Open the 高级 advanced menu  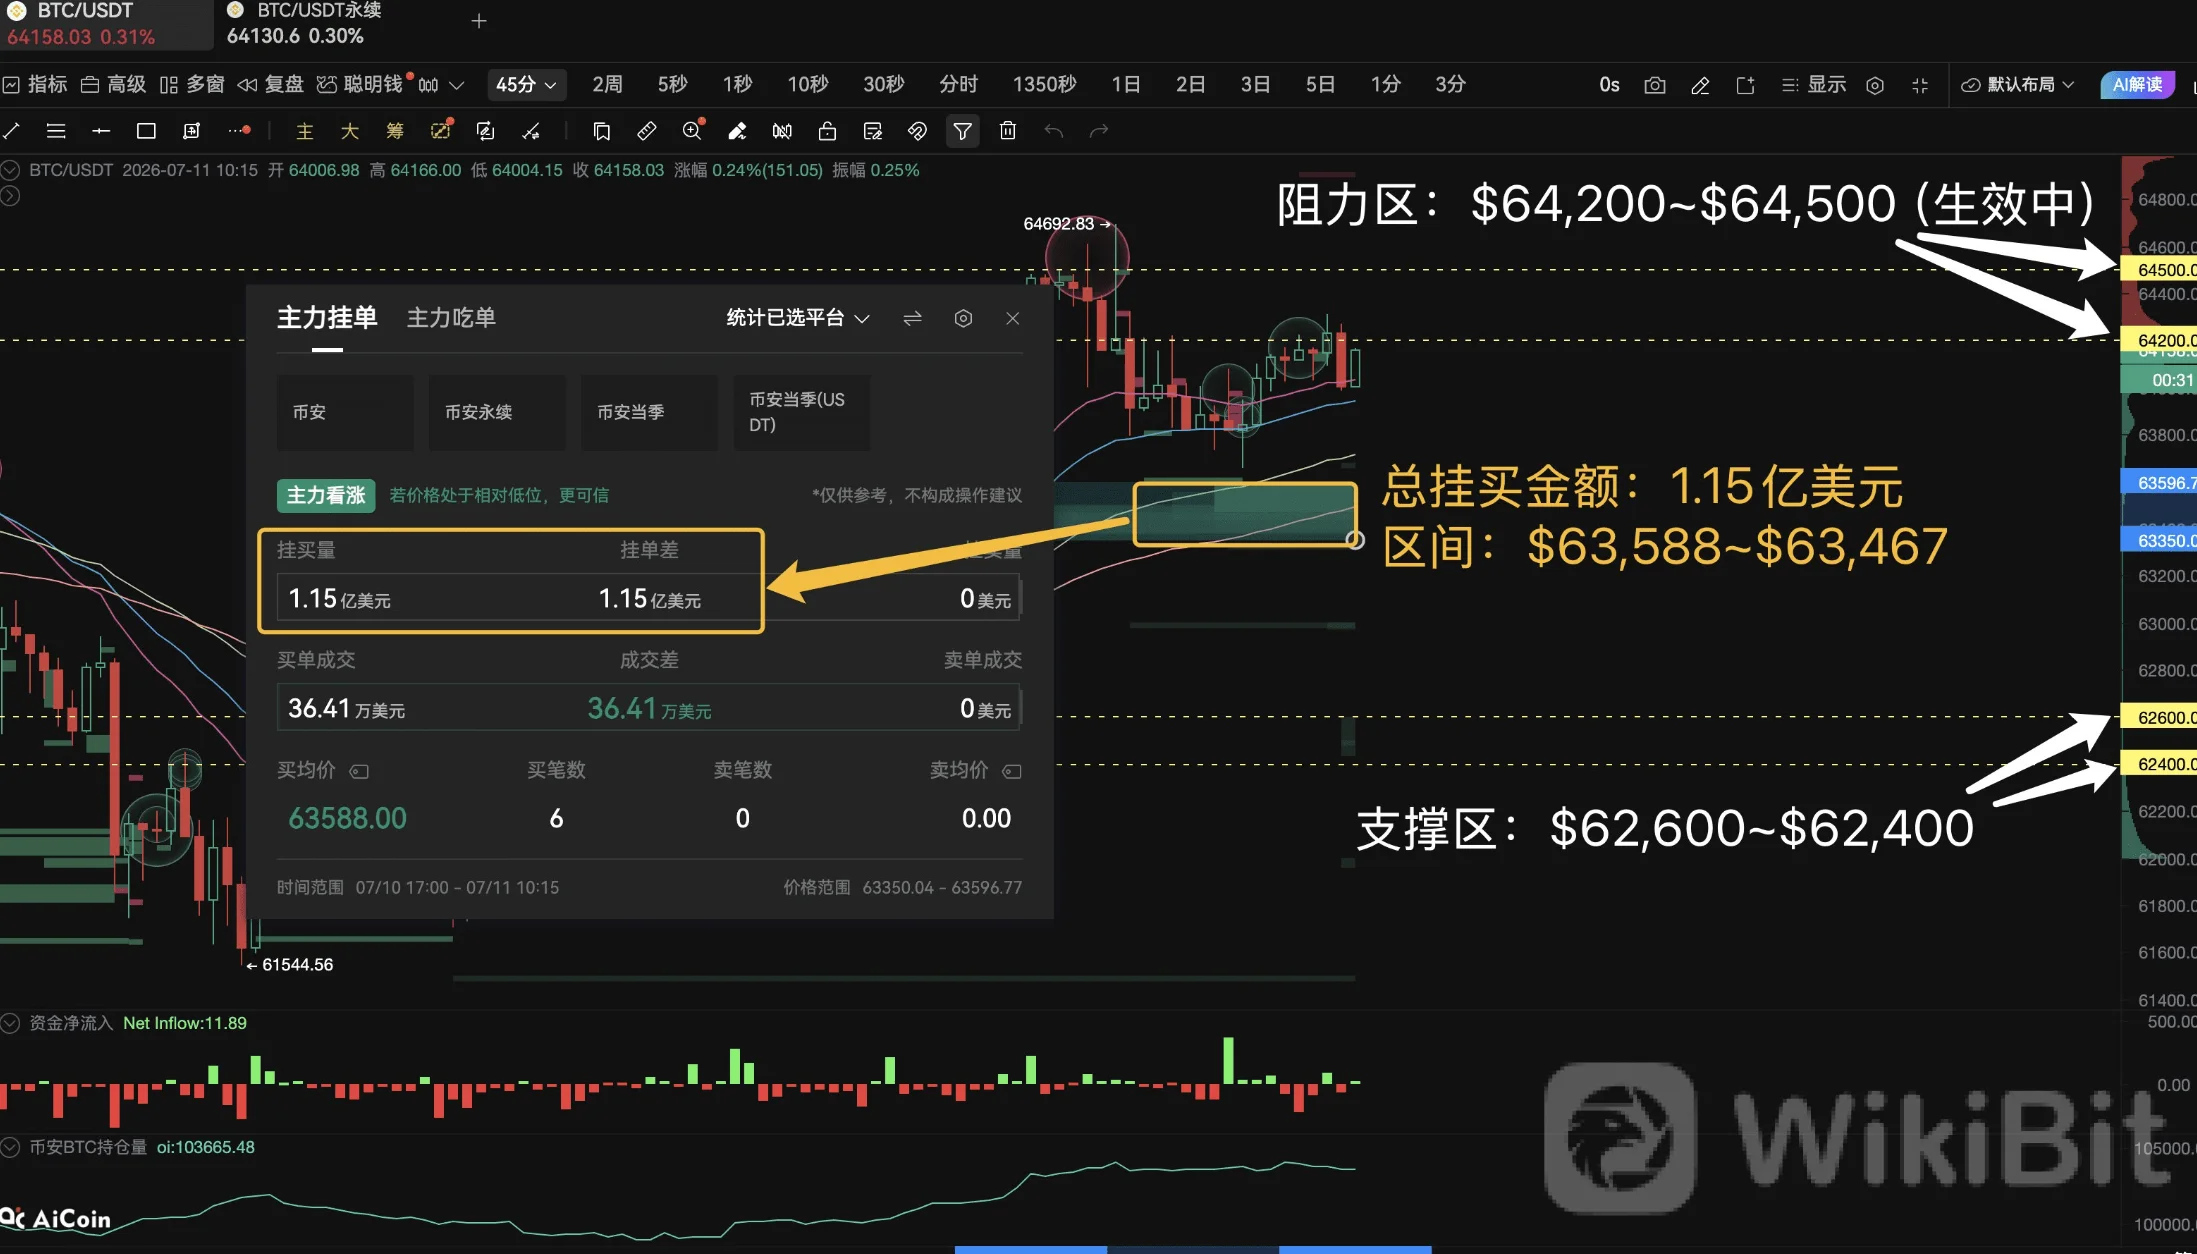(x=113, y=85)
